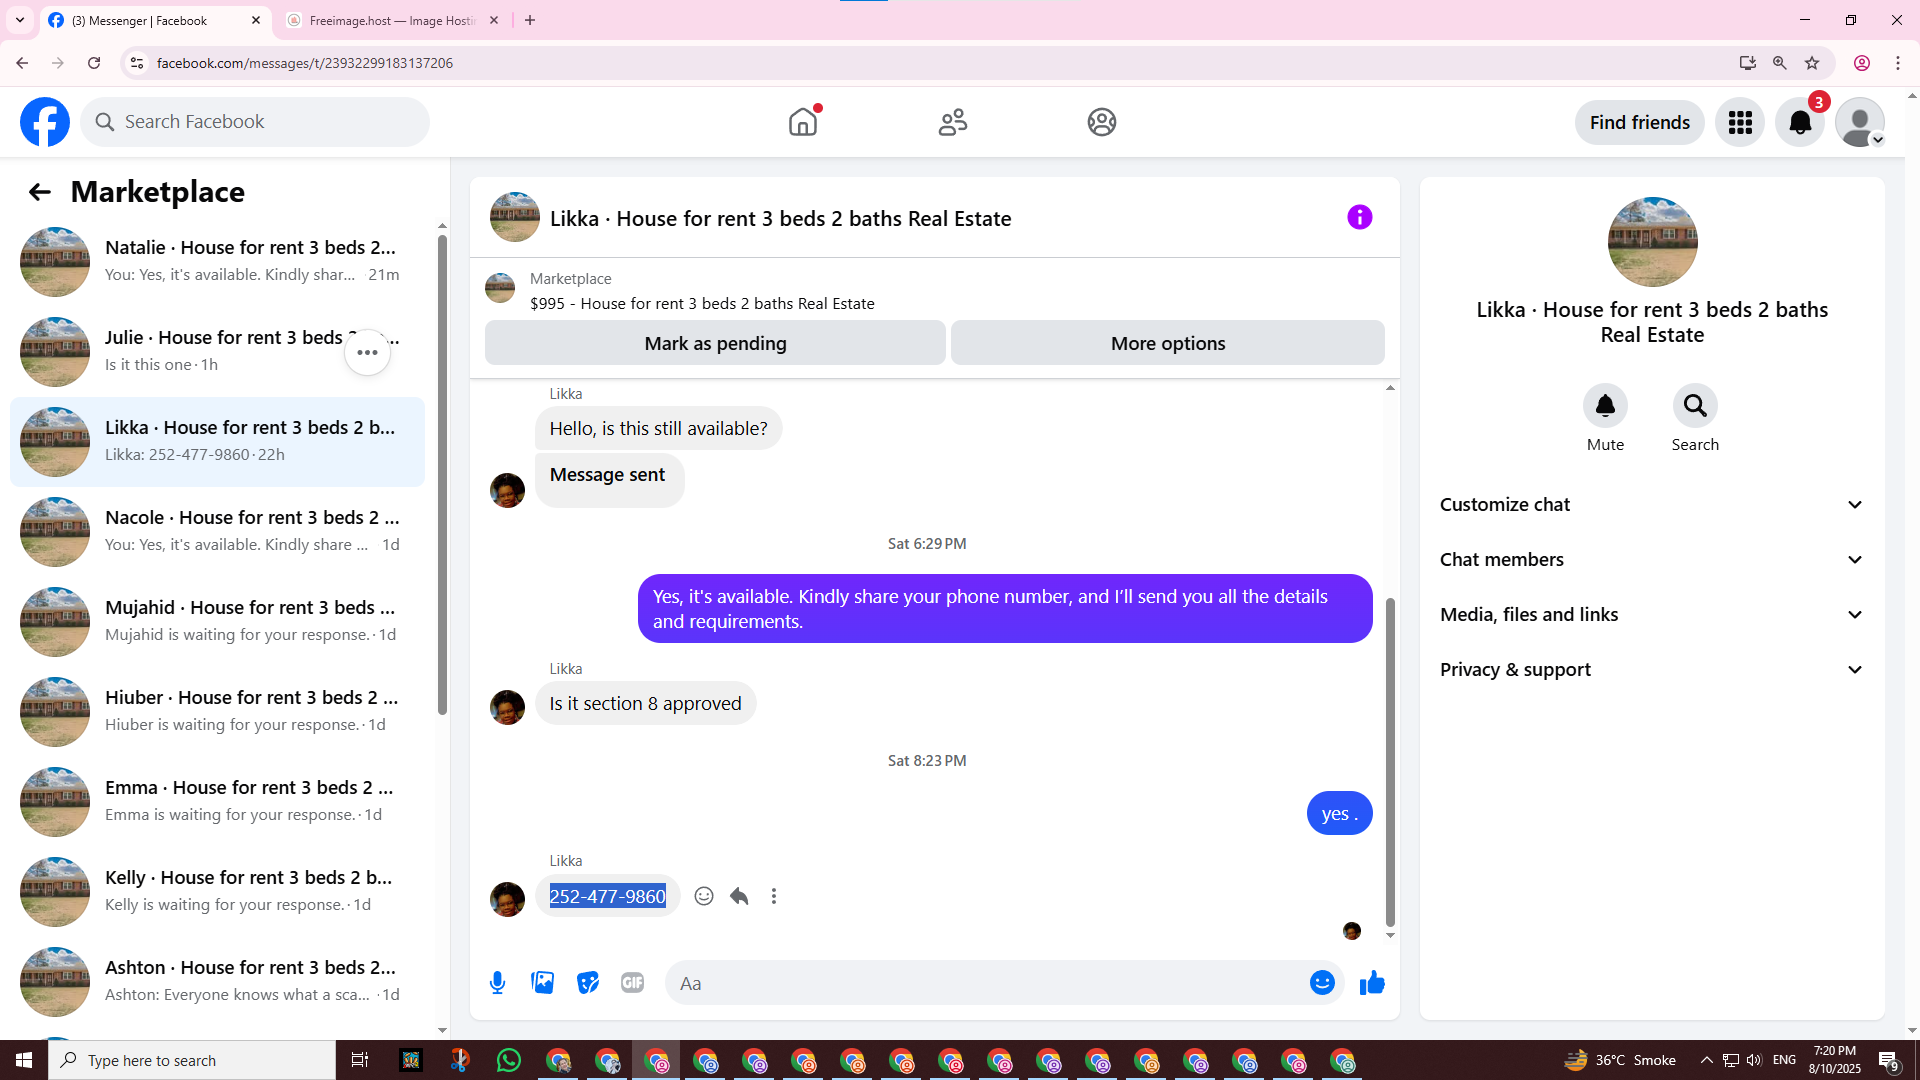Click the Find friends button

1639,122
